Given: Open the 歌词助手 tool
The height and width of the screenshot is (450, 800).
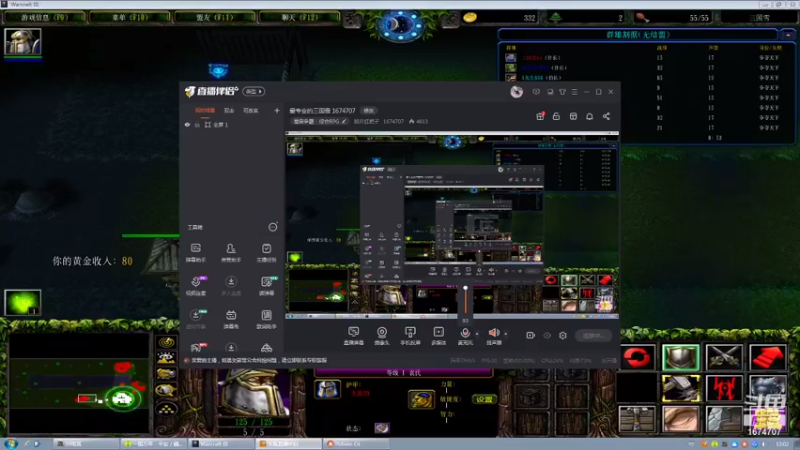Looking at the screenshot, I should tap(266, 319).
